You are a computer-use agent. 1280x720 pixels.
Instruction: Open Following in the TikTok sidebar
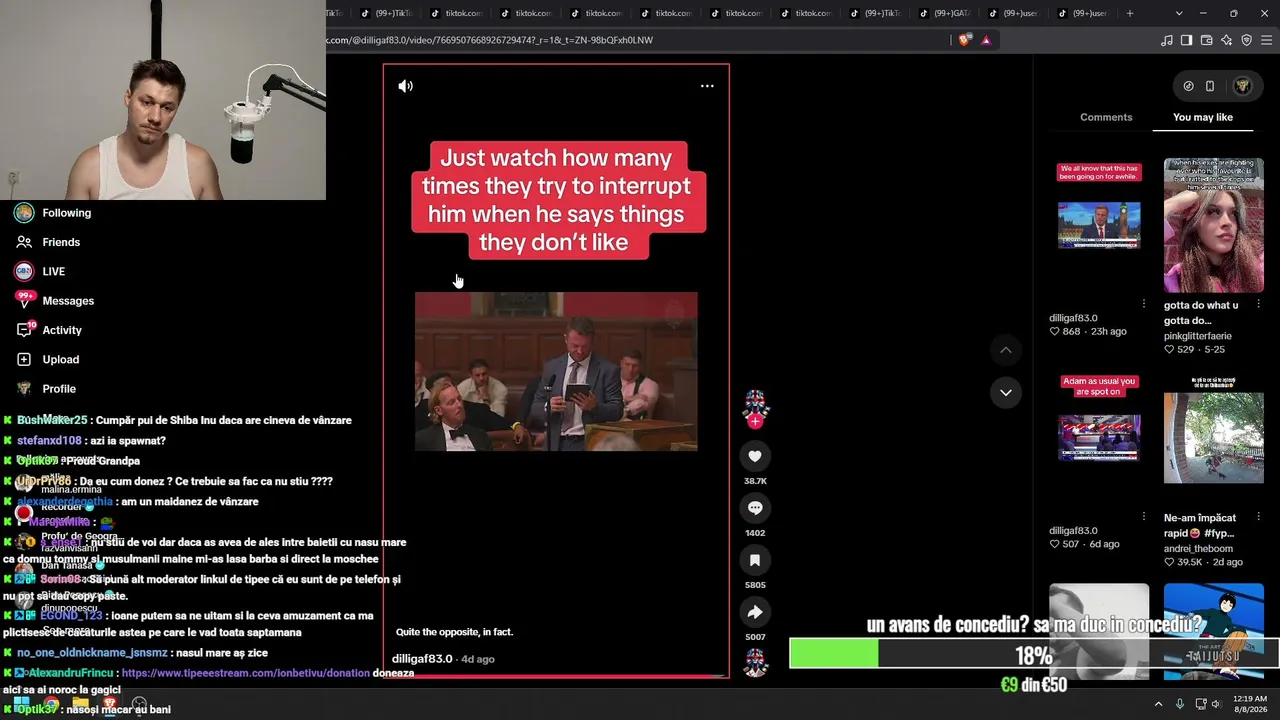point(66,213)
